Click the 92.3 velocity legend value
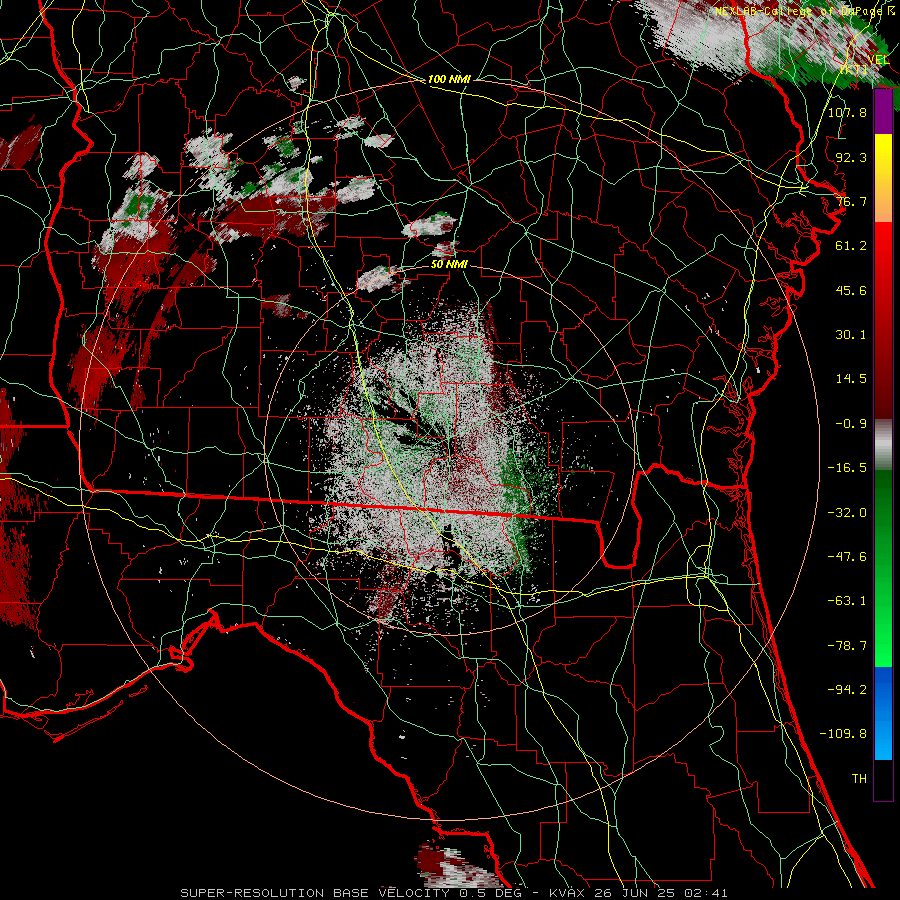 tap(851, 157)
